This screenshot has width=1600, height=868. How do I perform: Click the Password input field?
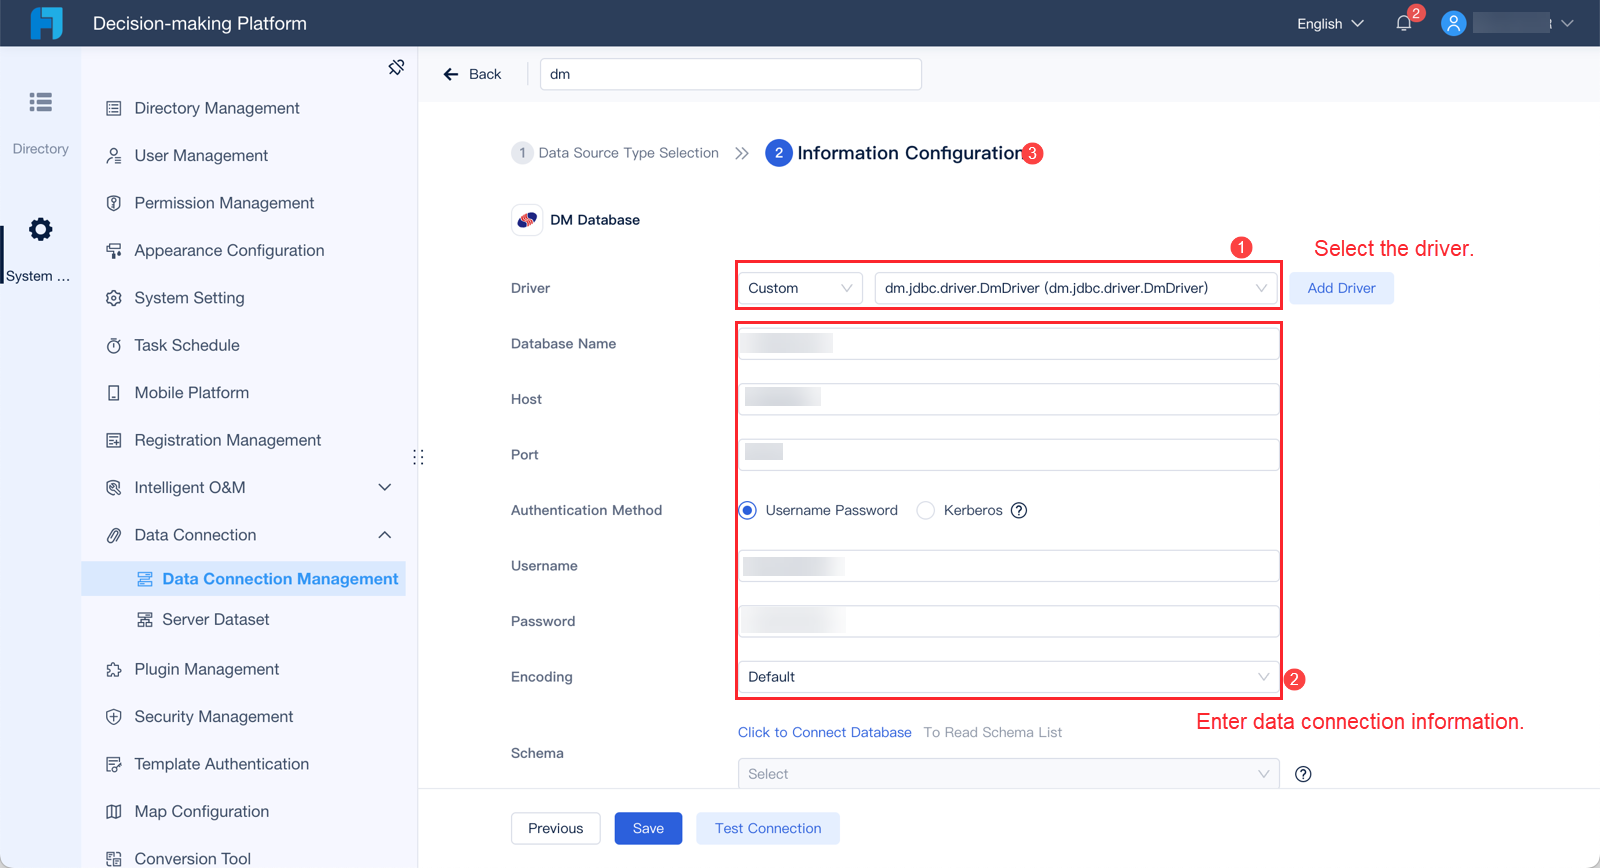[1009, 621]
